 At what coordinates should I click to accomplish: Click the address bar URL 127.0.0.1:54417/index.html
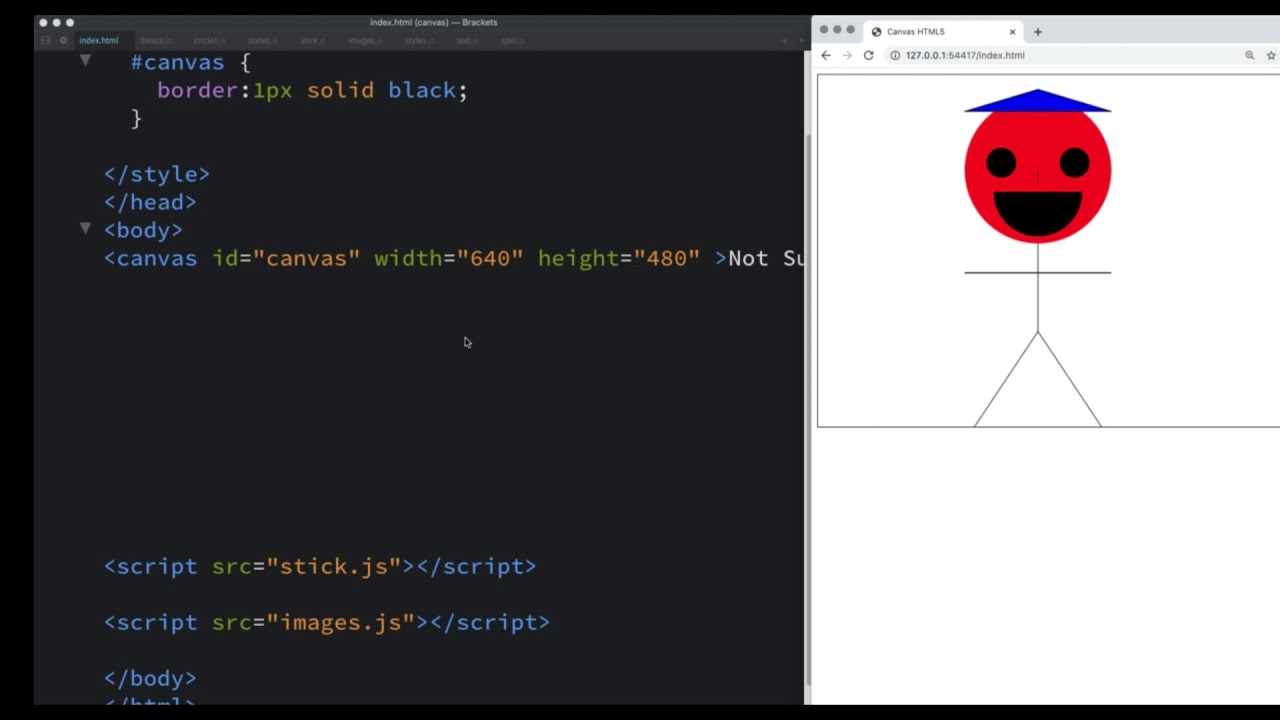965,55
